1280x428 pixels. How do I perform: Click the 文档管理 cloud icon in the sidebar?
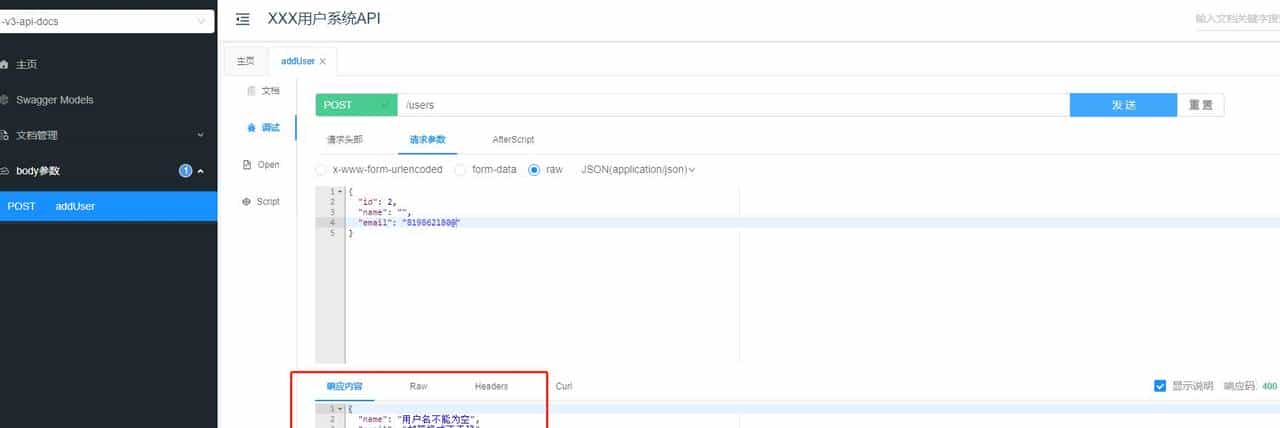[4, 135]
